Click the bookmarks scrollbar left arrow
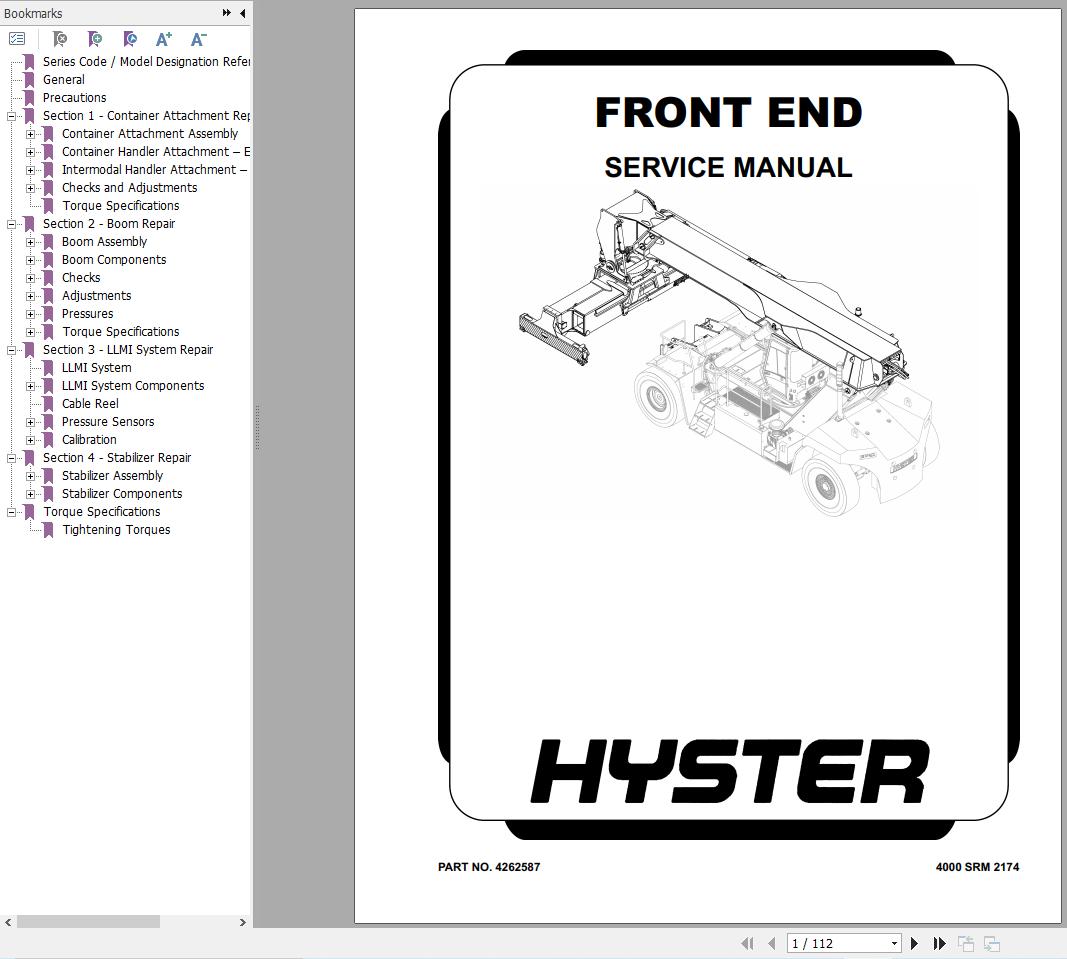The width and height of the screenshot is (1067, 959). tap(8, 922)
